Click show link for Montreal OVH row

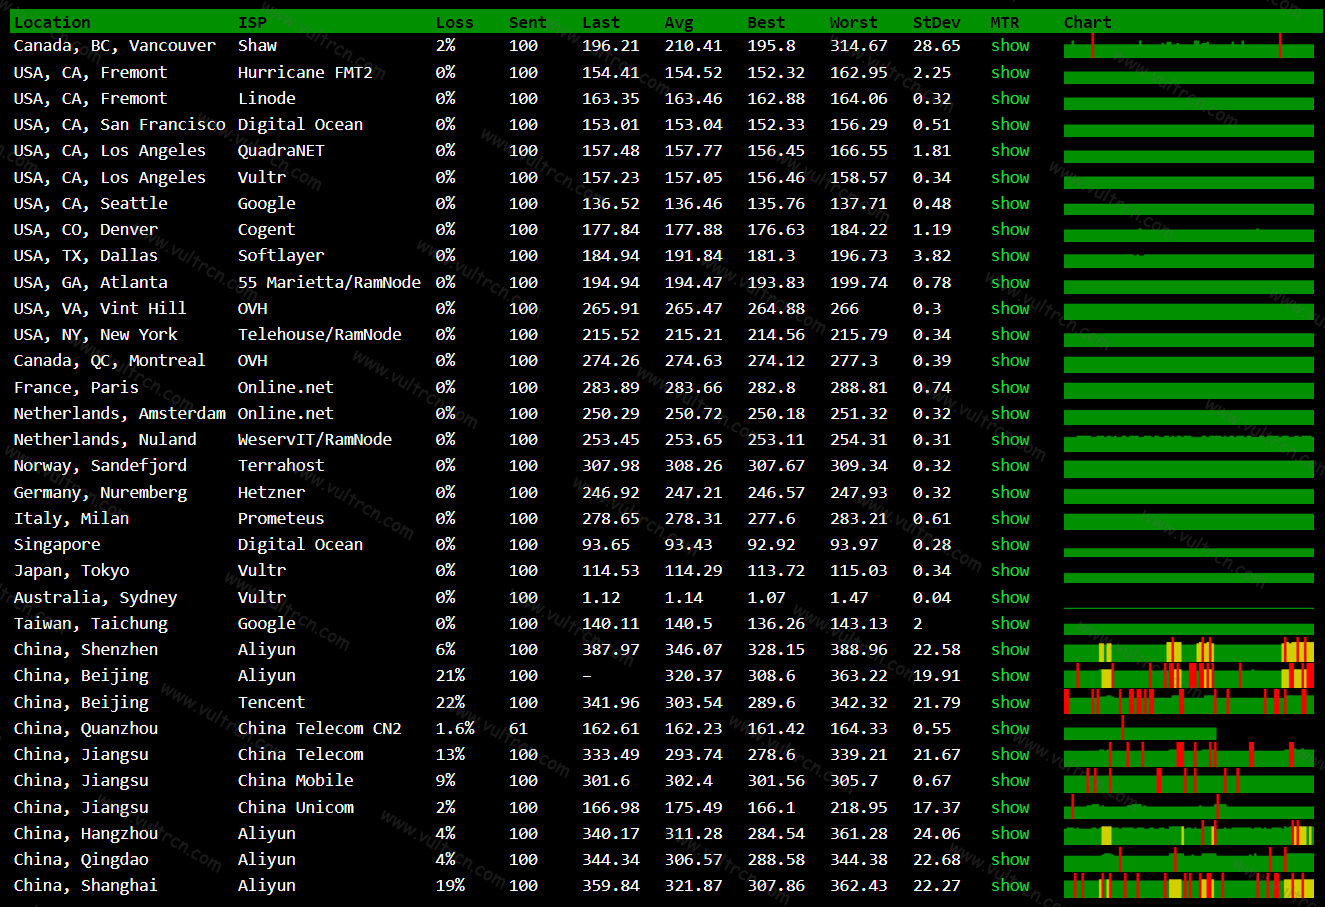(x=1010, y=360)
